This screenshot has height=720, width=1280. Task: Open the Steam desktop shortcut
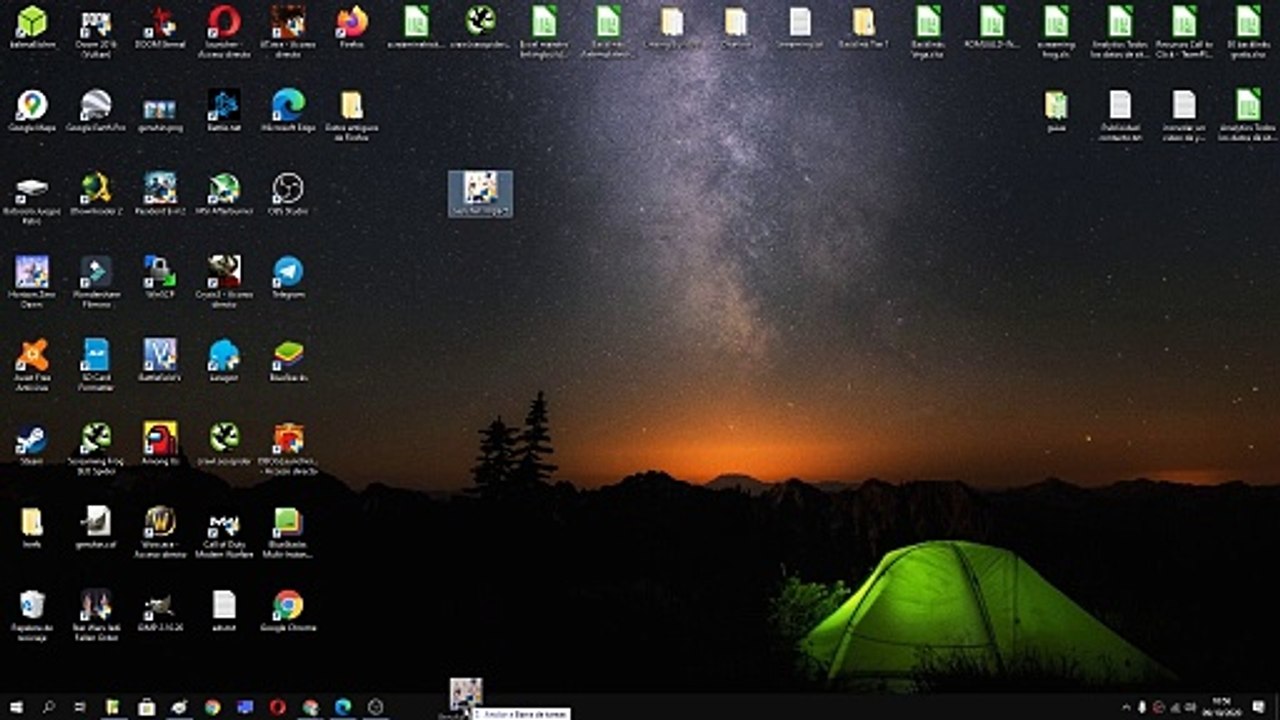tap(32, 444)
